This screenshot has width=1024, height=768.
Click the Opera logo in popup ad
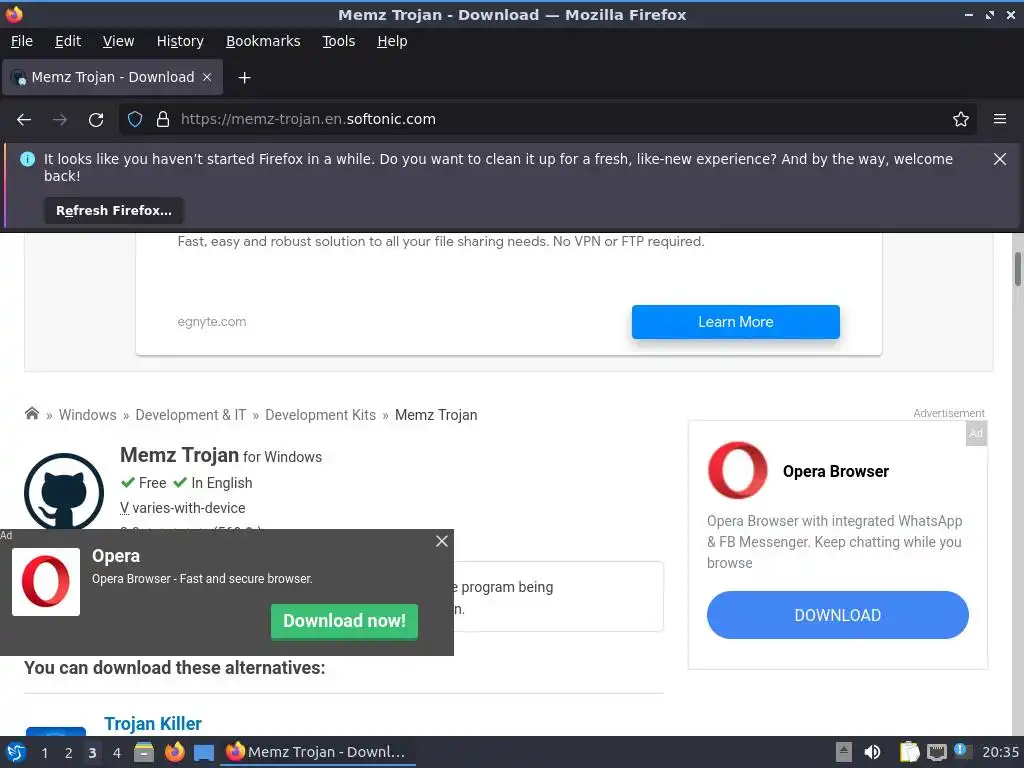(46, 582)
